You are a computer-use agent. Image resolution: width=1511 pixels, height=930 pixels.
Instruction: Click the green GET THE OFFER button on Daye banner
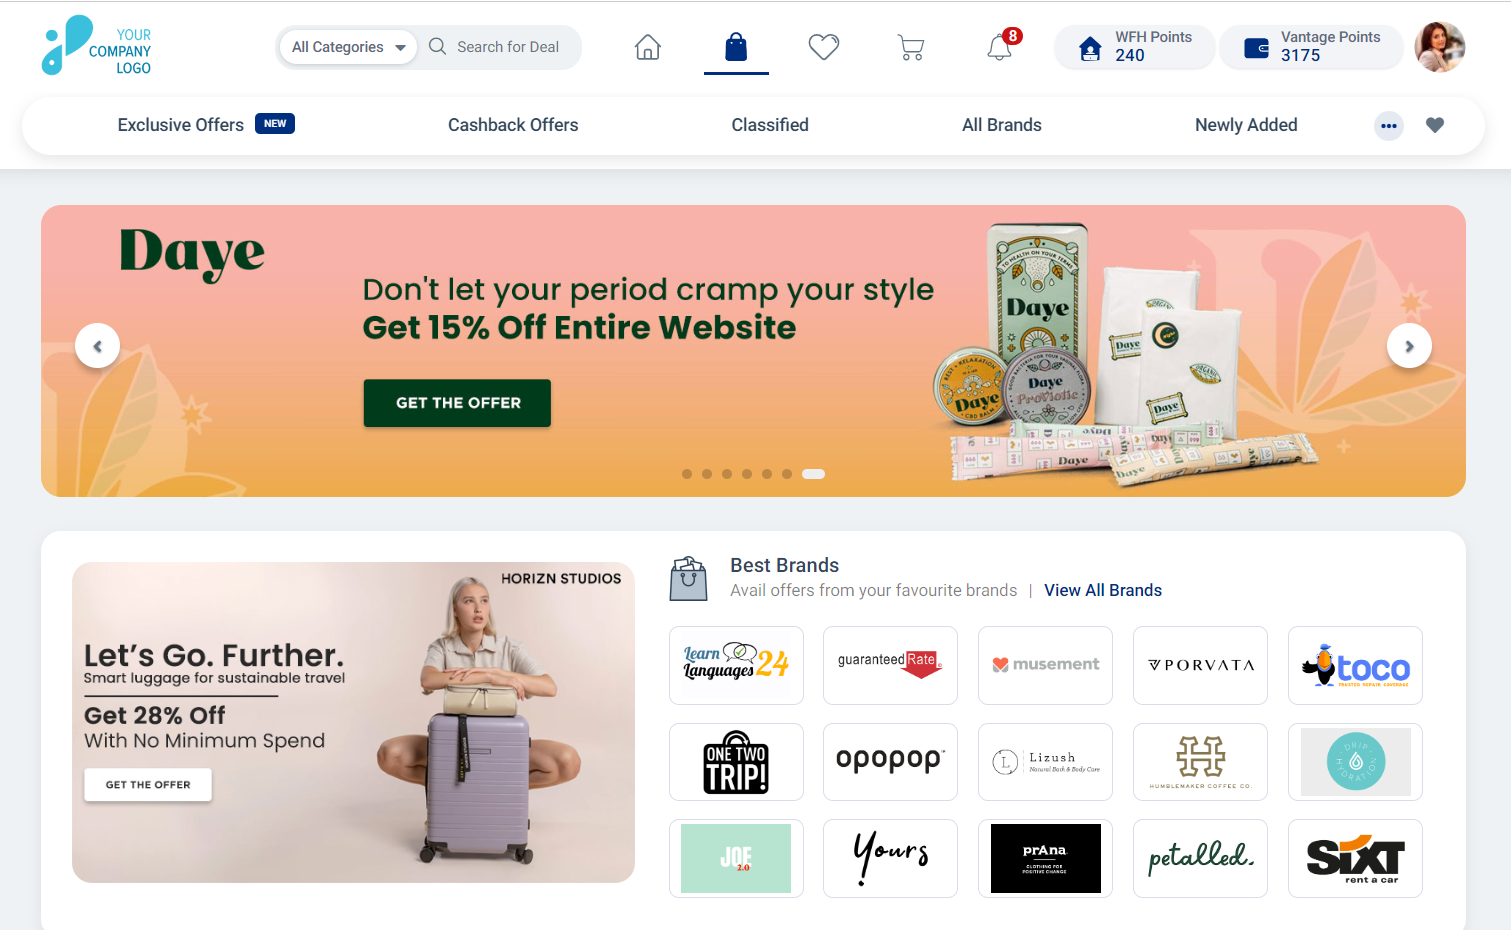(457, 403)
